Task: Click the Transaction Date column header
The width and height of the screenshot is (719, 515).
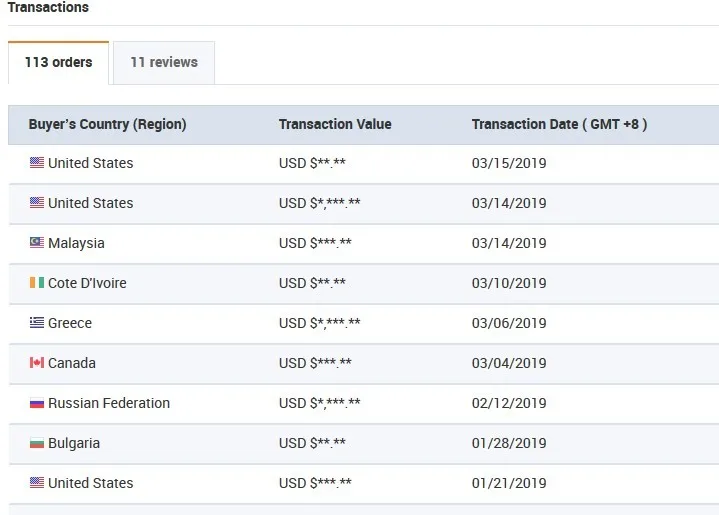Action: coord(559,125)
